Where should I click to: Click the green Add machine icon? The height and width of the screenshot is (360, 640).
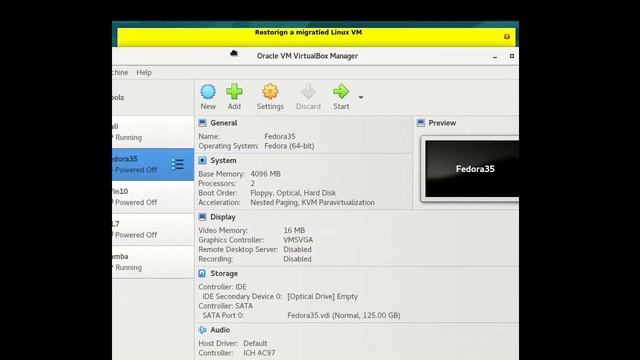[234, 92]
